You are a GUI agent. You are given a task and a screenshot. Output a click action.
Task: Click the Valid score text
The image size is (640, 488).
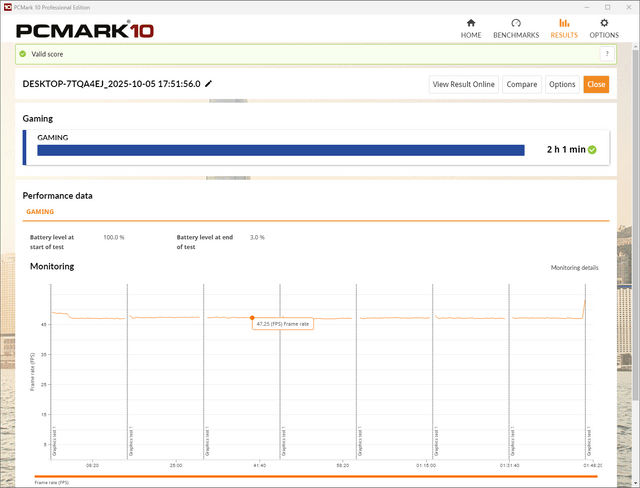[x=47, y=54]
